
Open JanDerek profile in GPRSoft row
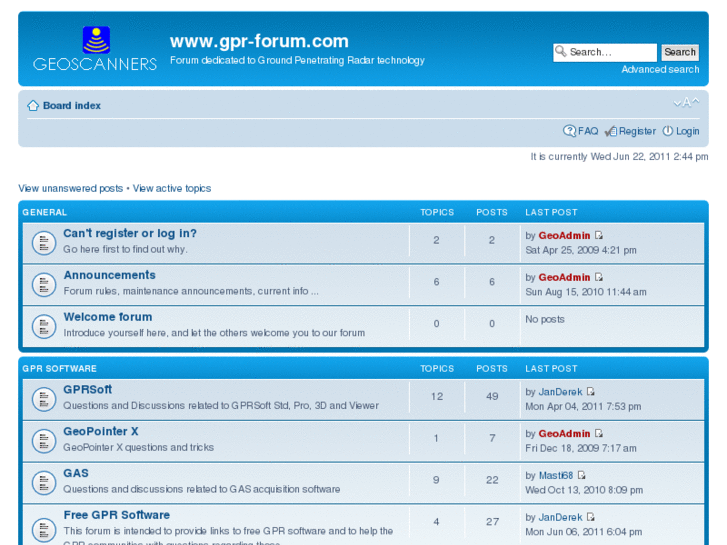[x=560, y=392]
